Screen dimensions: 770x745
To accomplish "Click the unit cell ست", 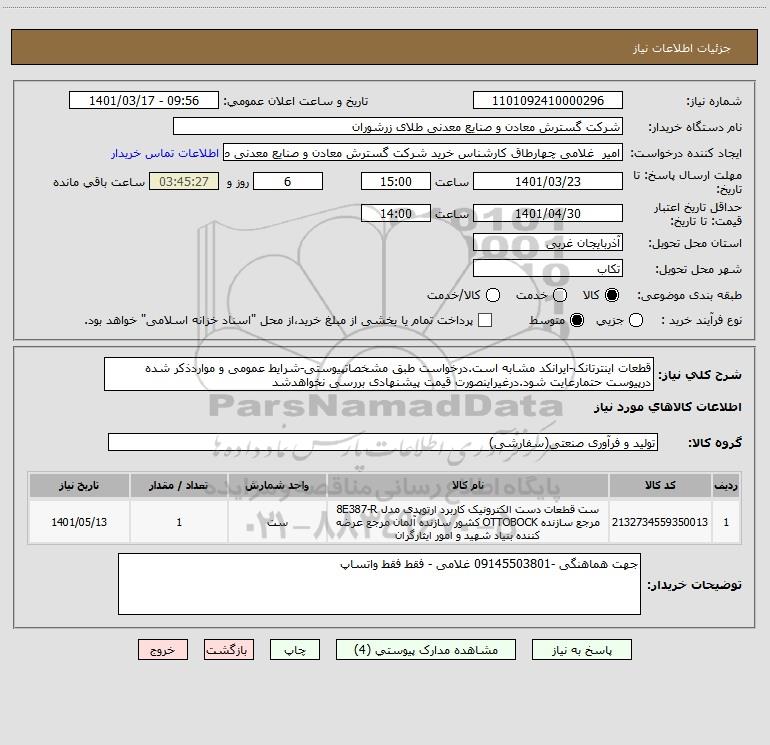I will (x=277, y=522).
